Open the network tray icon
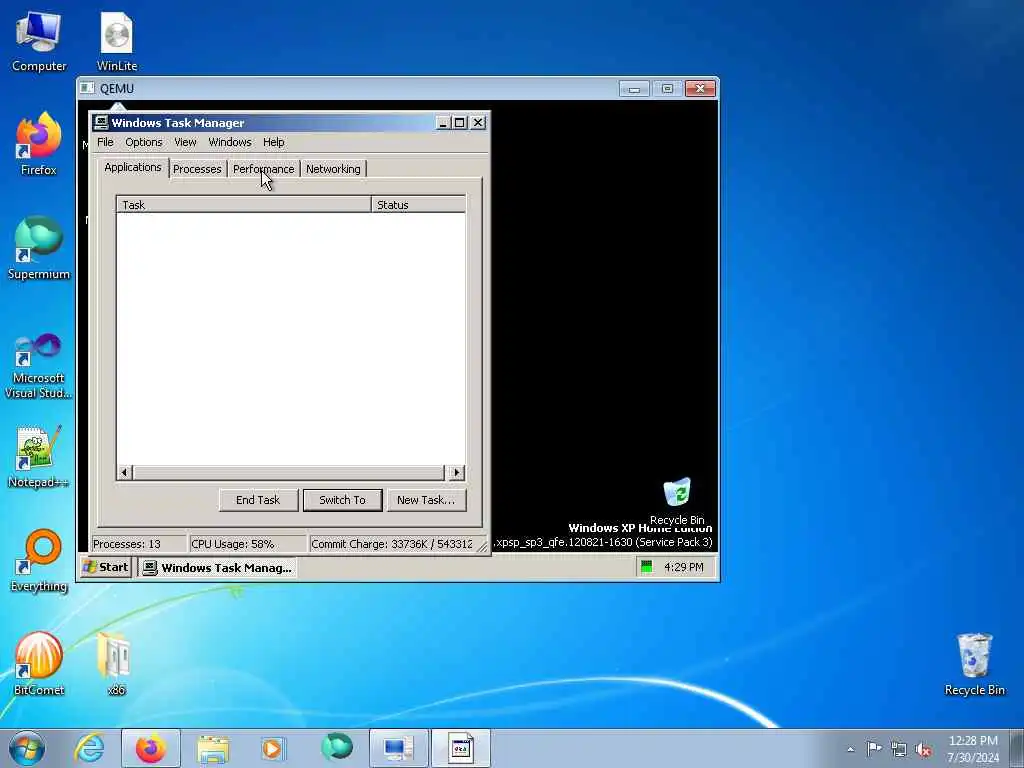The image size is (1024, 768). [899, 749]
